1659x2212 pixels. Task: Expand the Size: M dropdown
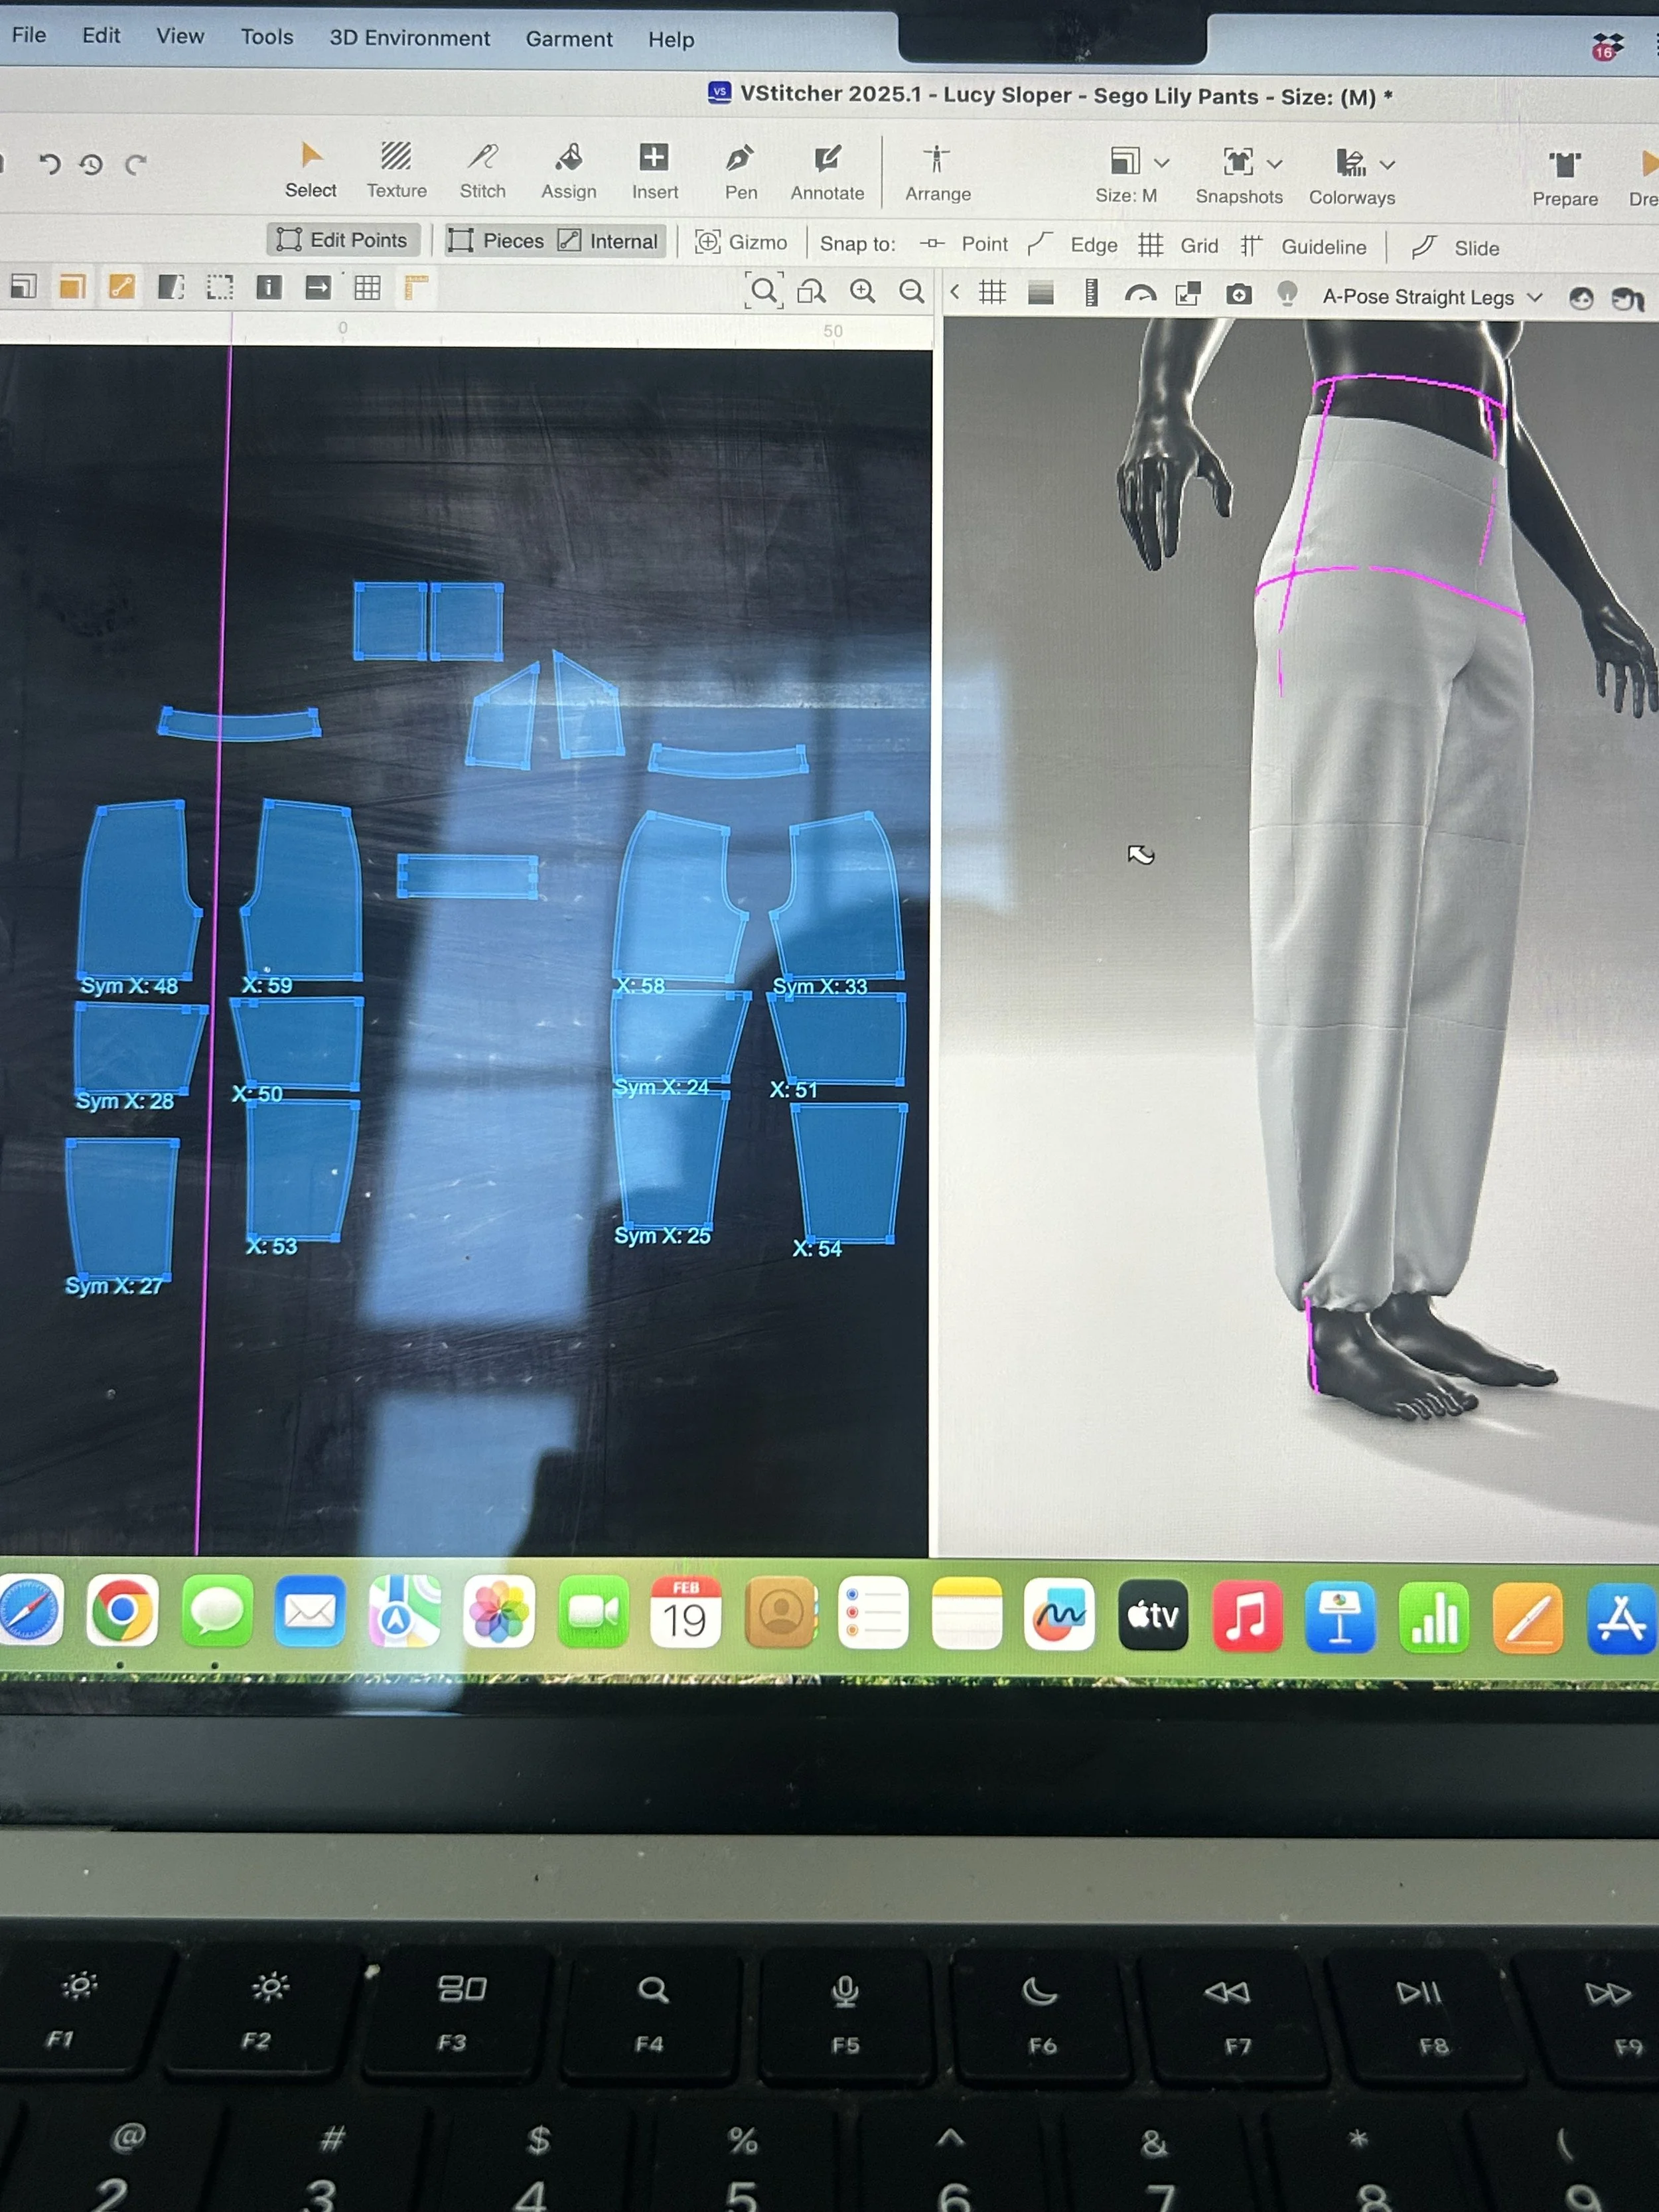1161,163
